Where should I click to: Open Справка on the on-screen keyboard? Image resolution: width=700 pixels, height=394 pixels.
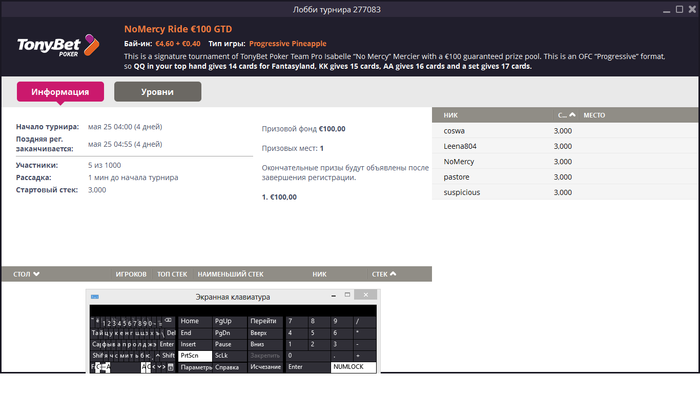click(x=229, y=367)
